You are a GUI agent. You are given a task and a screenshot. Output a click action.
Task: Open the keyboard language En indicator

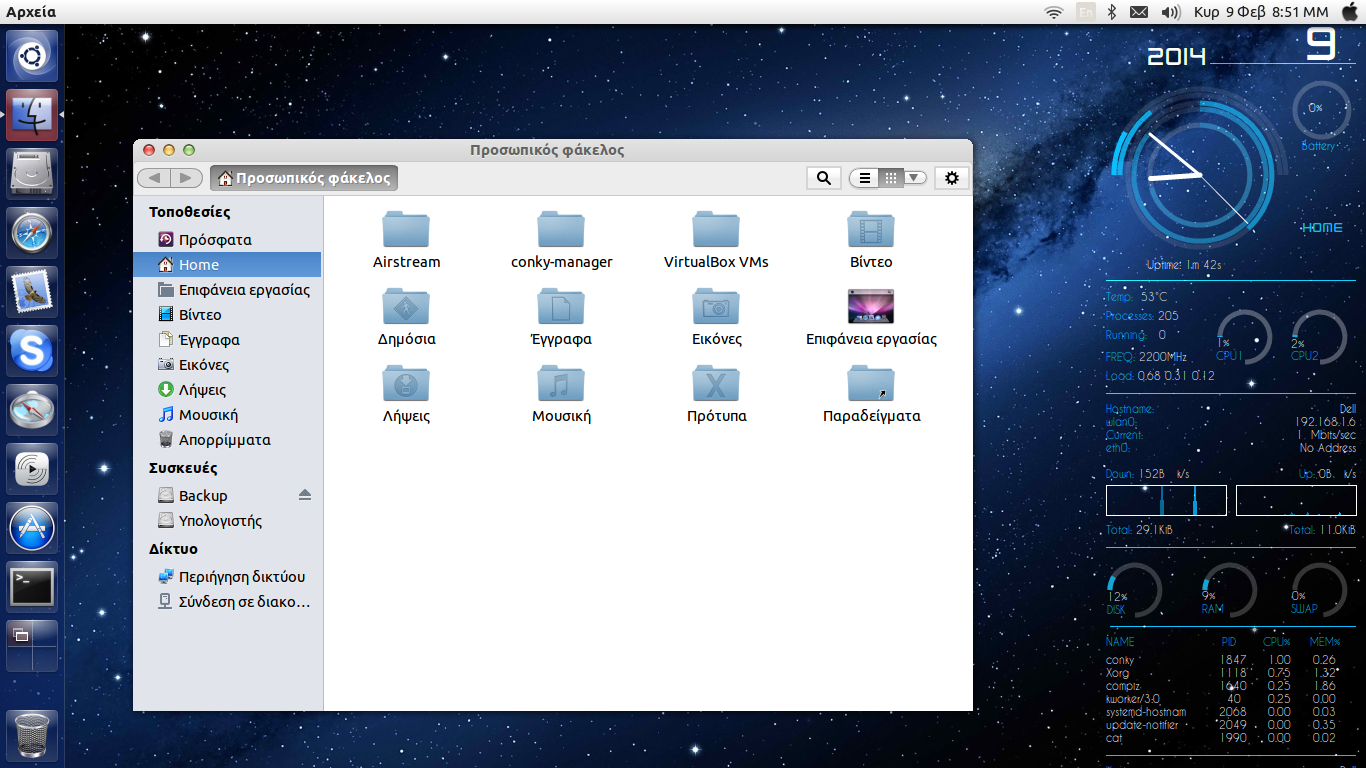[x=1085, y=12]
